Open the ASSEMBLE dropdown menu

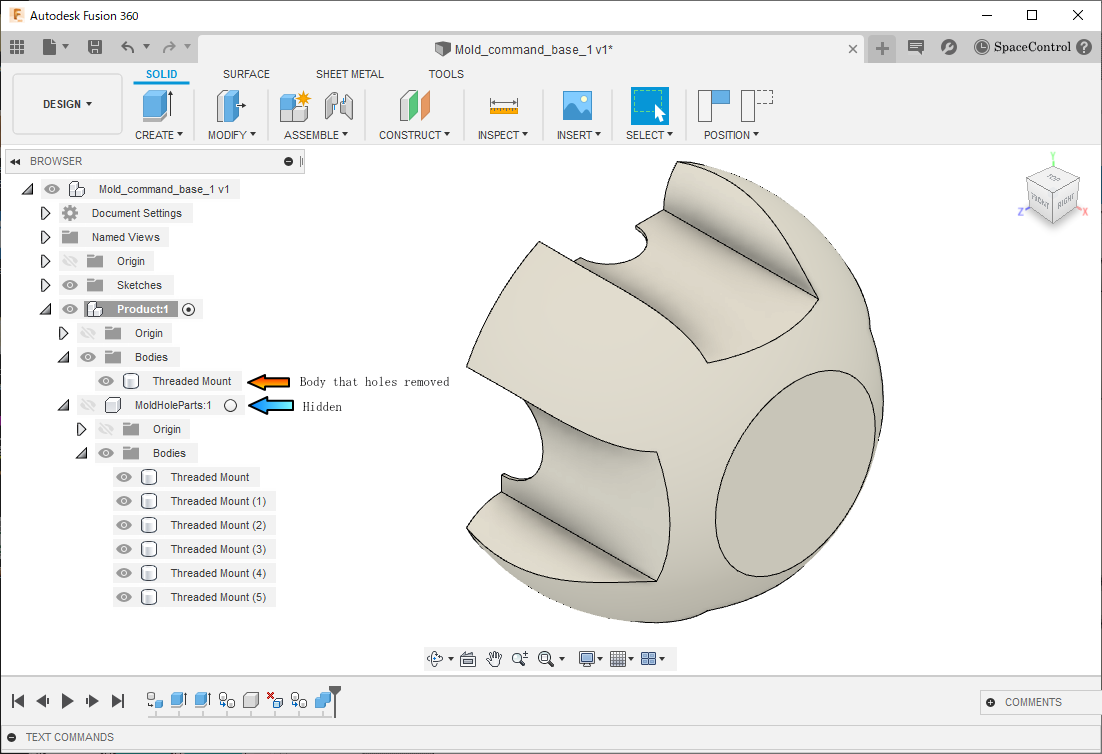316,135
